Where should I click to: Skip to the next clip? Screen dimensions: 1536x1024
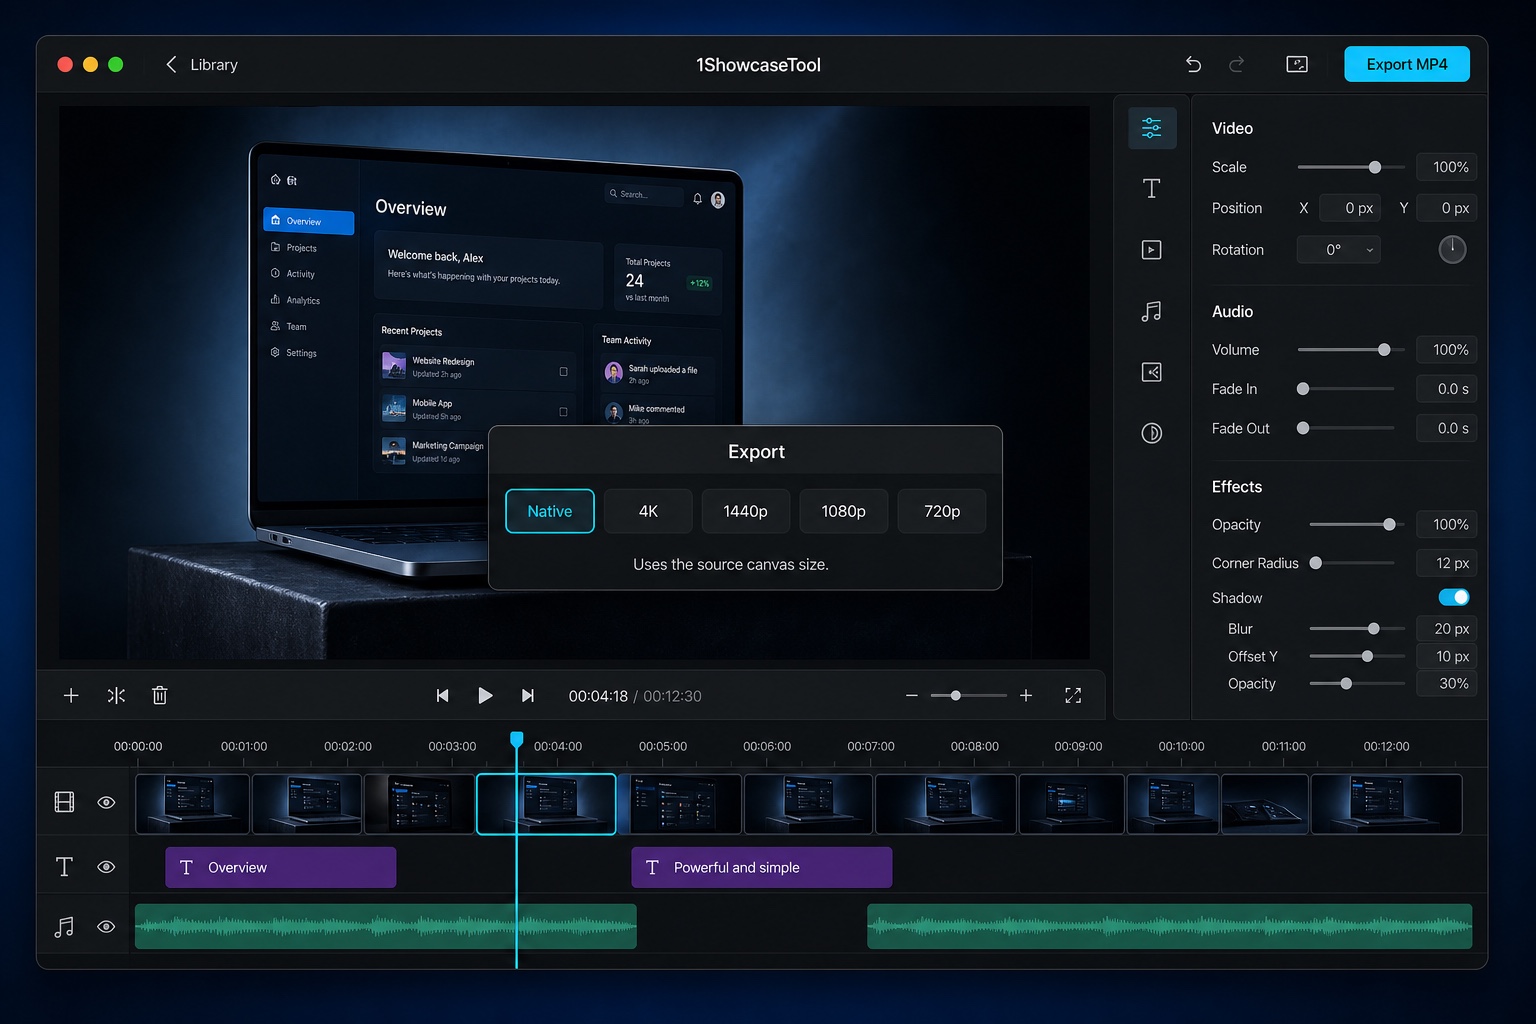click(528, 695)
